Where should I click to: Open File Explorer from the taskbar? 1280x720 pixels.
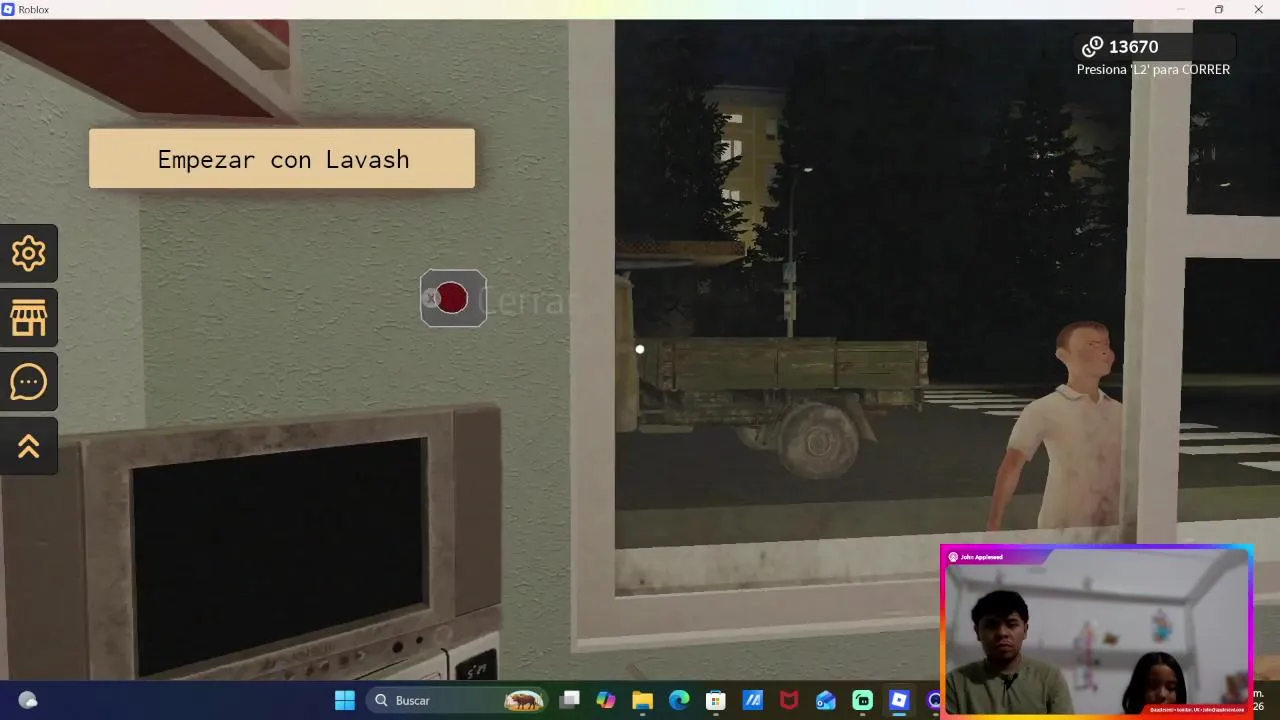pos(642,700)
